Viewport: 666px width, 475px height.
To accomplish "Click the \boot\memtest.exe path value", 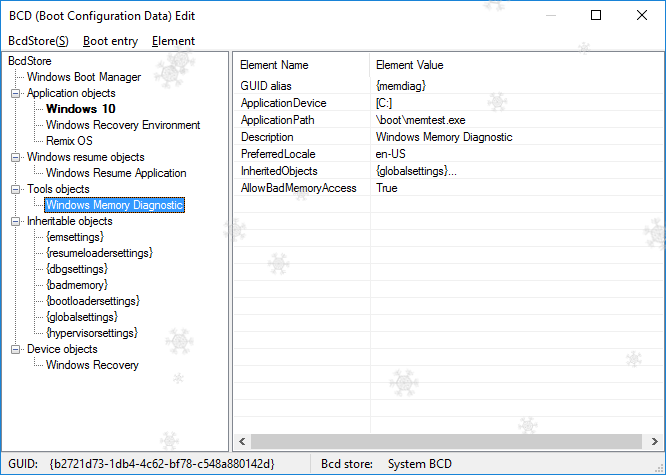I will click(420, 120).
